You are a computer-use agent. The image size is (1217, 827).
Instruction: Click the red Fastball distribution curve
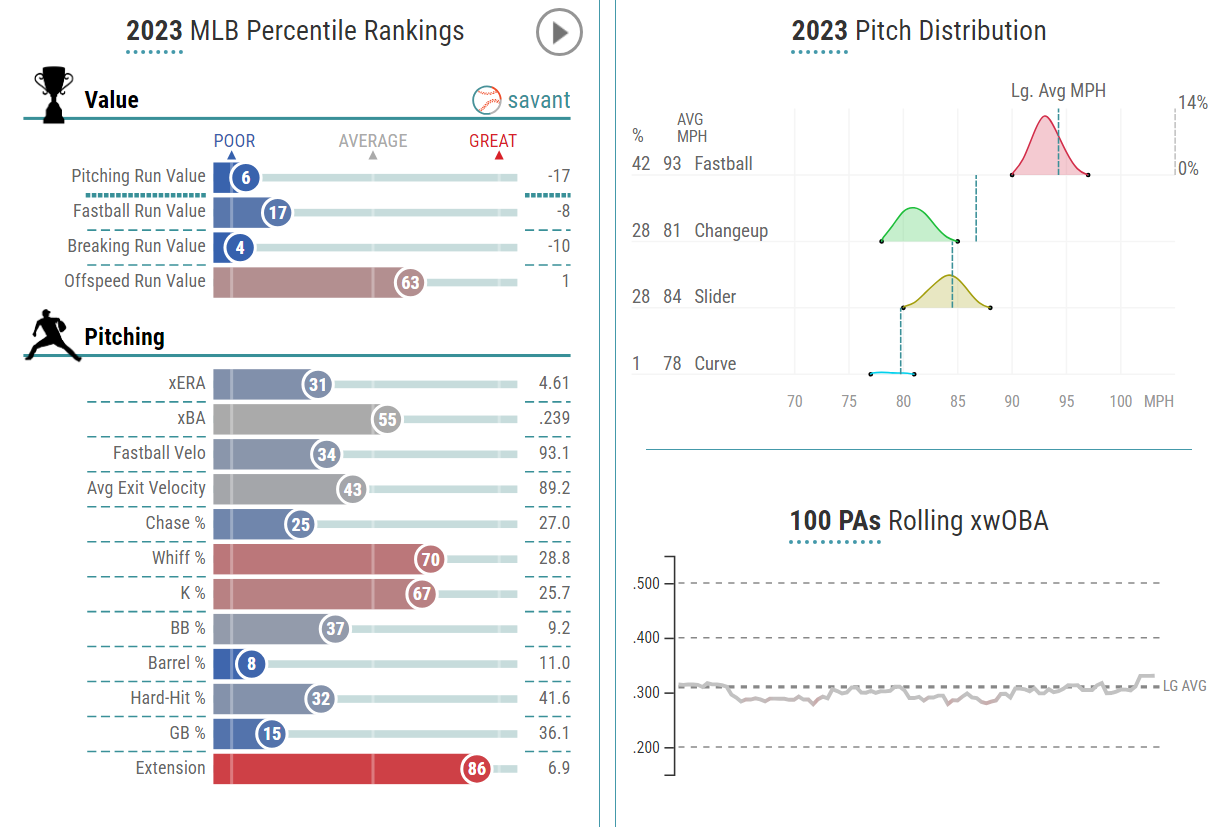click(x=1046, y=150)
